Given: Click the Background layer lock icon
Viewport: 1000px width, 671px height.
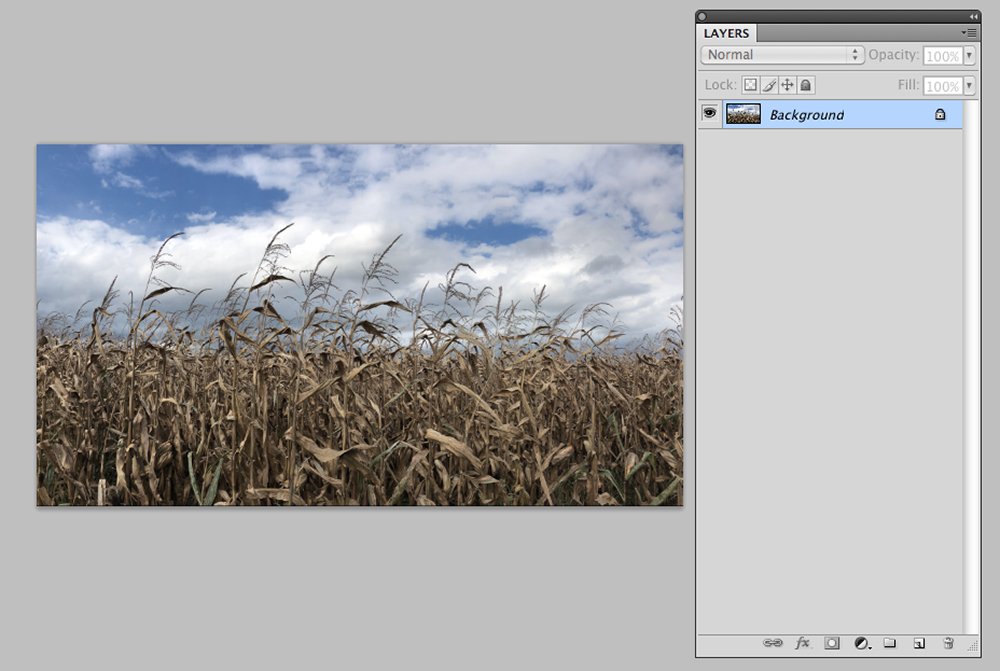Looking at the screenshot, I should (x=940, y=115).
